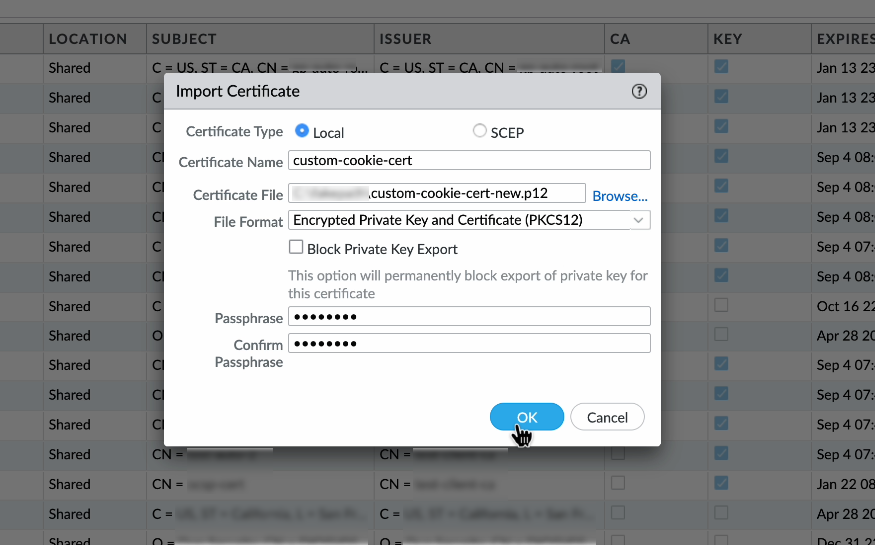The height and width of the screenshot is (545, 875).
Task: Toggle the KEY checkbox in first row
Action: coord(721,67)
